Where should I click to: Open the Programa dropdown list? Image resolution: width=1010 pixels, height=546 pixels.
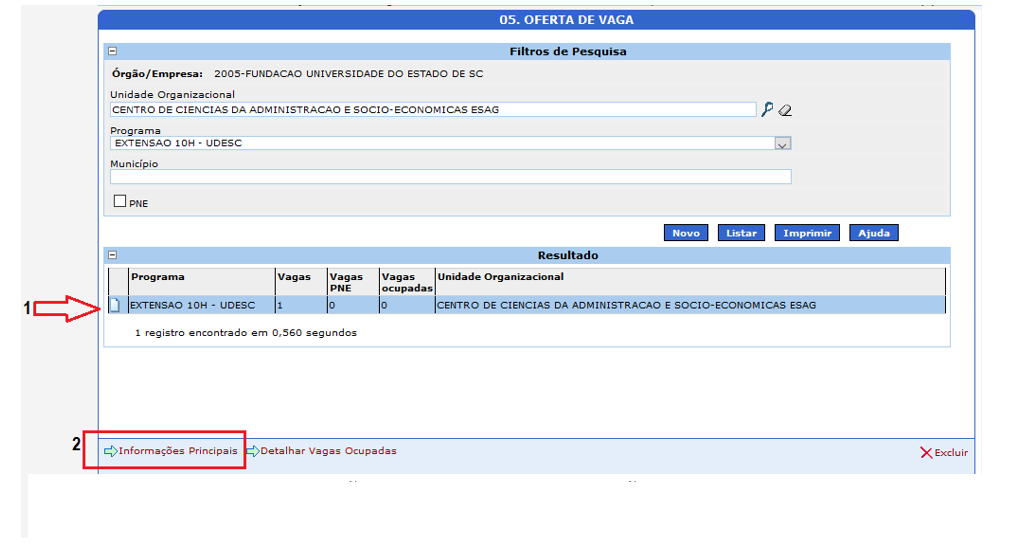pyautogui.click(x=783, y=144)
